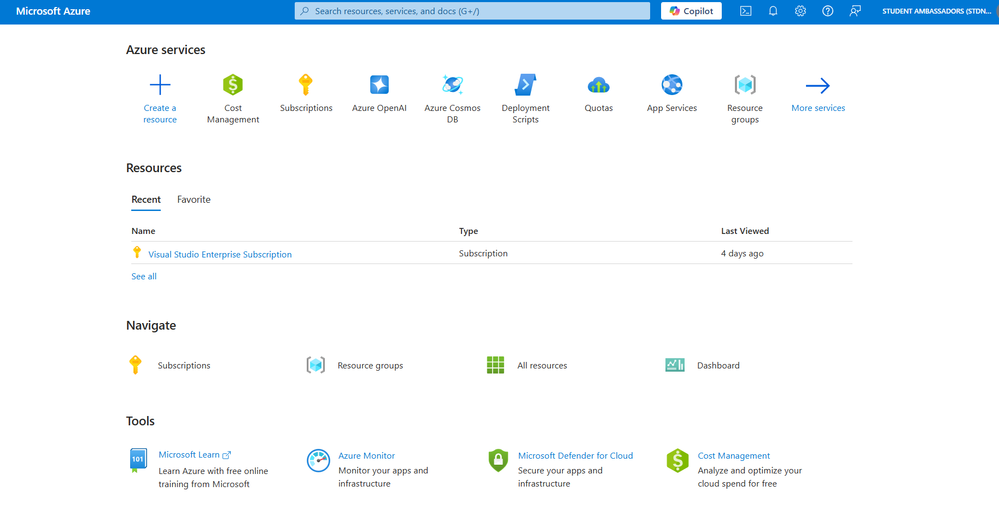Go to Subscriptions text under Navigate
999x516 pixels.
tap(184, 366)
